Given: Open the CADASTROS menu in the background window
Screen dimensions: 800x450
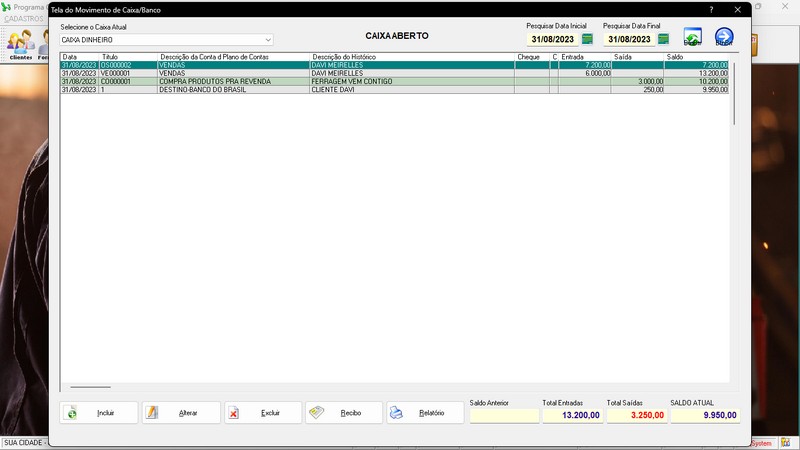Looking at the screenshot, I should (x=23, y=18).
